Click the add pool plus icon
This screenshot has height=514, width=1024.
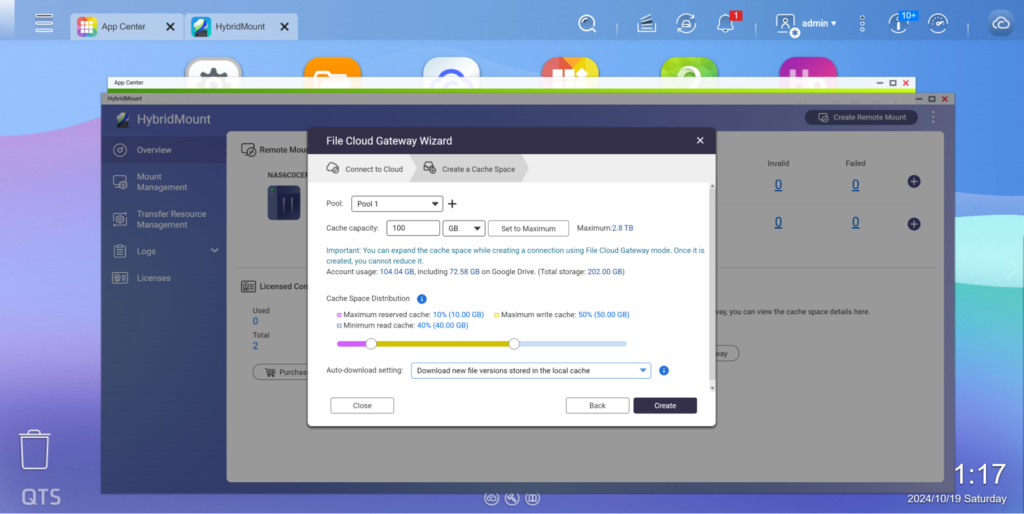(452, 204)
